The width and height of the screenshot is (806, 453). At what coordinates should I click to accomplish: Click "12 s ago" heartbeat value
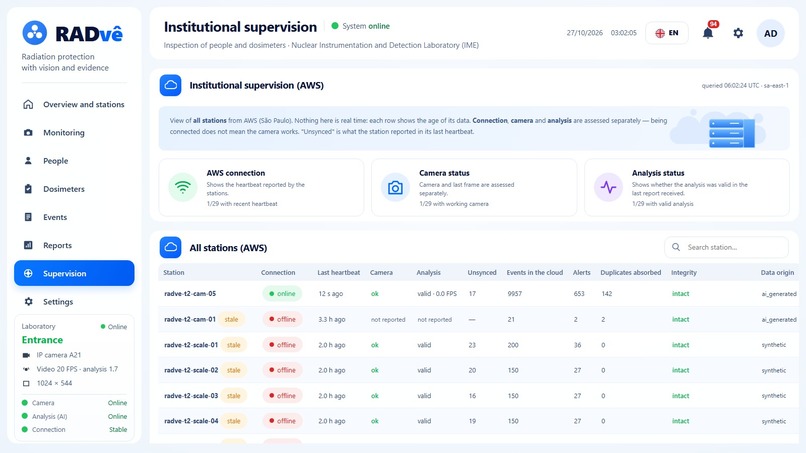331,294
